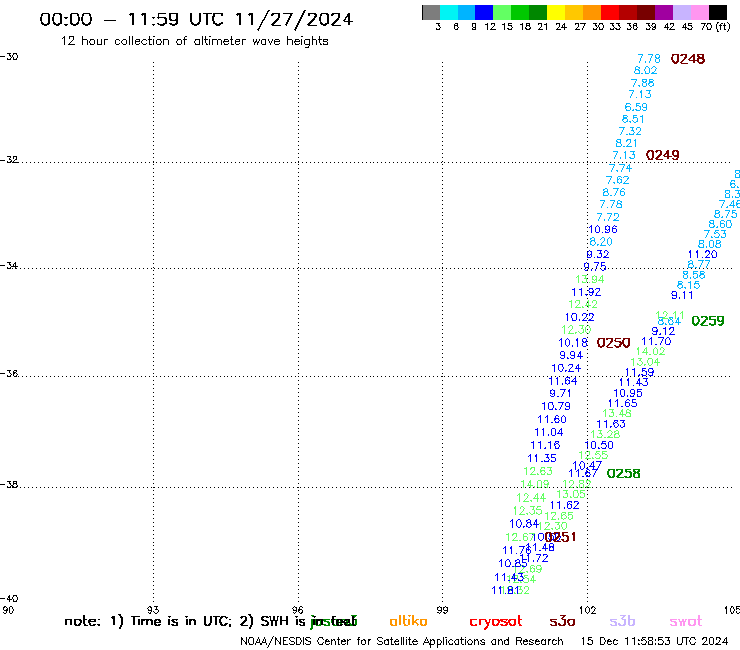Image resolution: width=740 pixels, height=650 pixels.
Task: Click the 'note: 1) Time is in UTC' text
Action: (148, 621)
